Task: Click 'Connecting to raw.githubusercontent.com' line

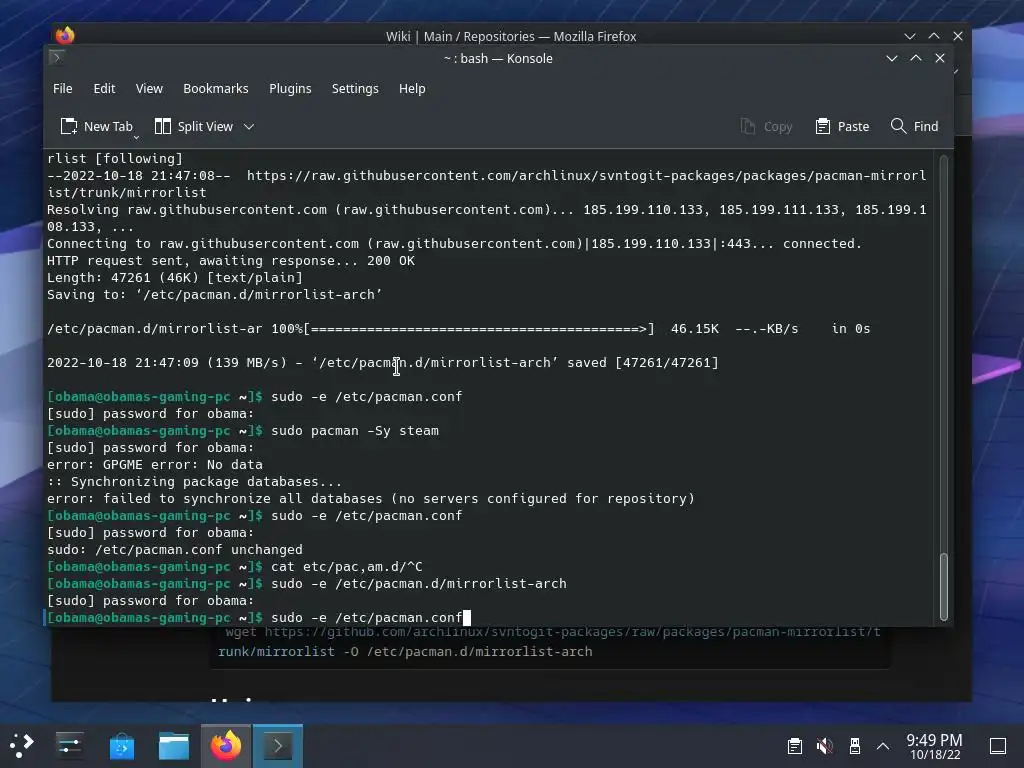Action: pos(455,244)
